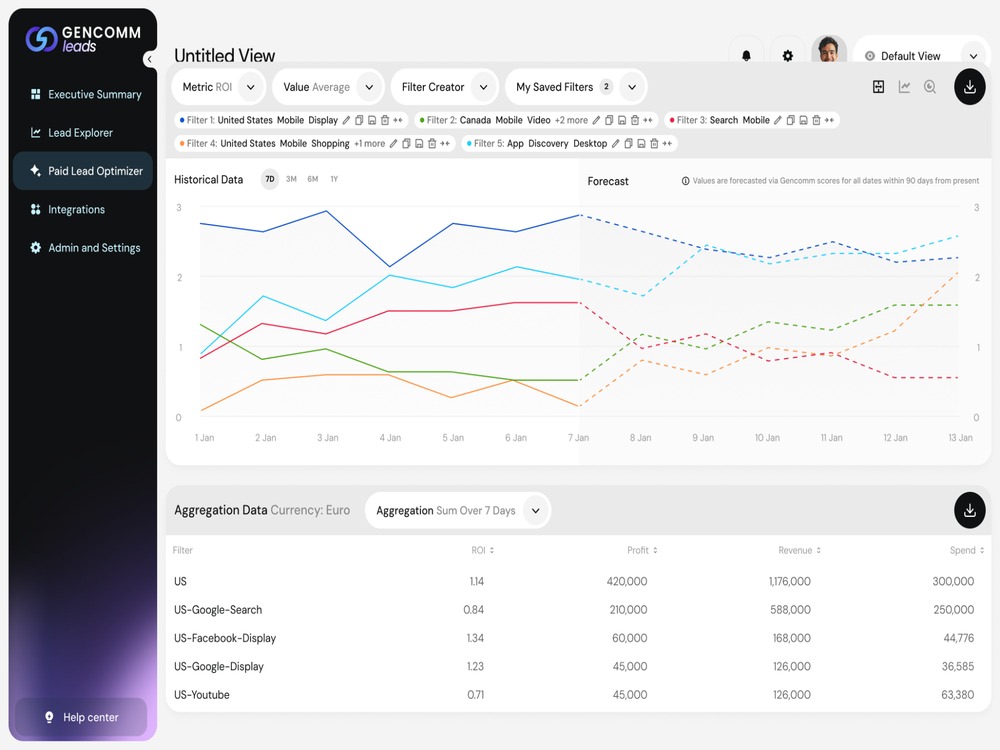Open Executive Summary in the sidebar
This screenshot has width=1000, height=750.
pyautogui.click(x=83, y=94)
